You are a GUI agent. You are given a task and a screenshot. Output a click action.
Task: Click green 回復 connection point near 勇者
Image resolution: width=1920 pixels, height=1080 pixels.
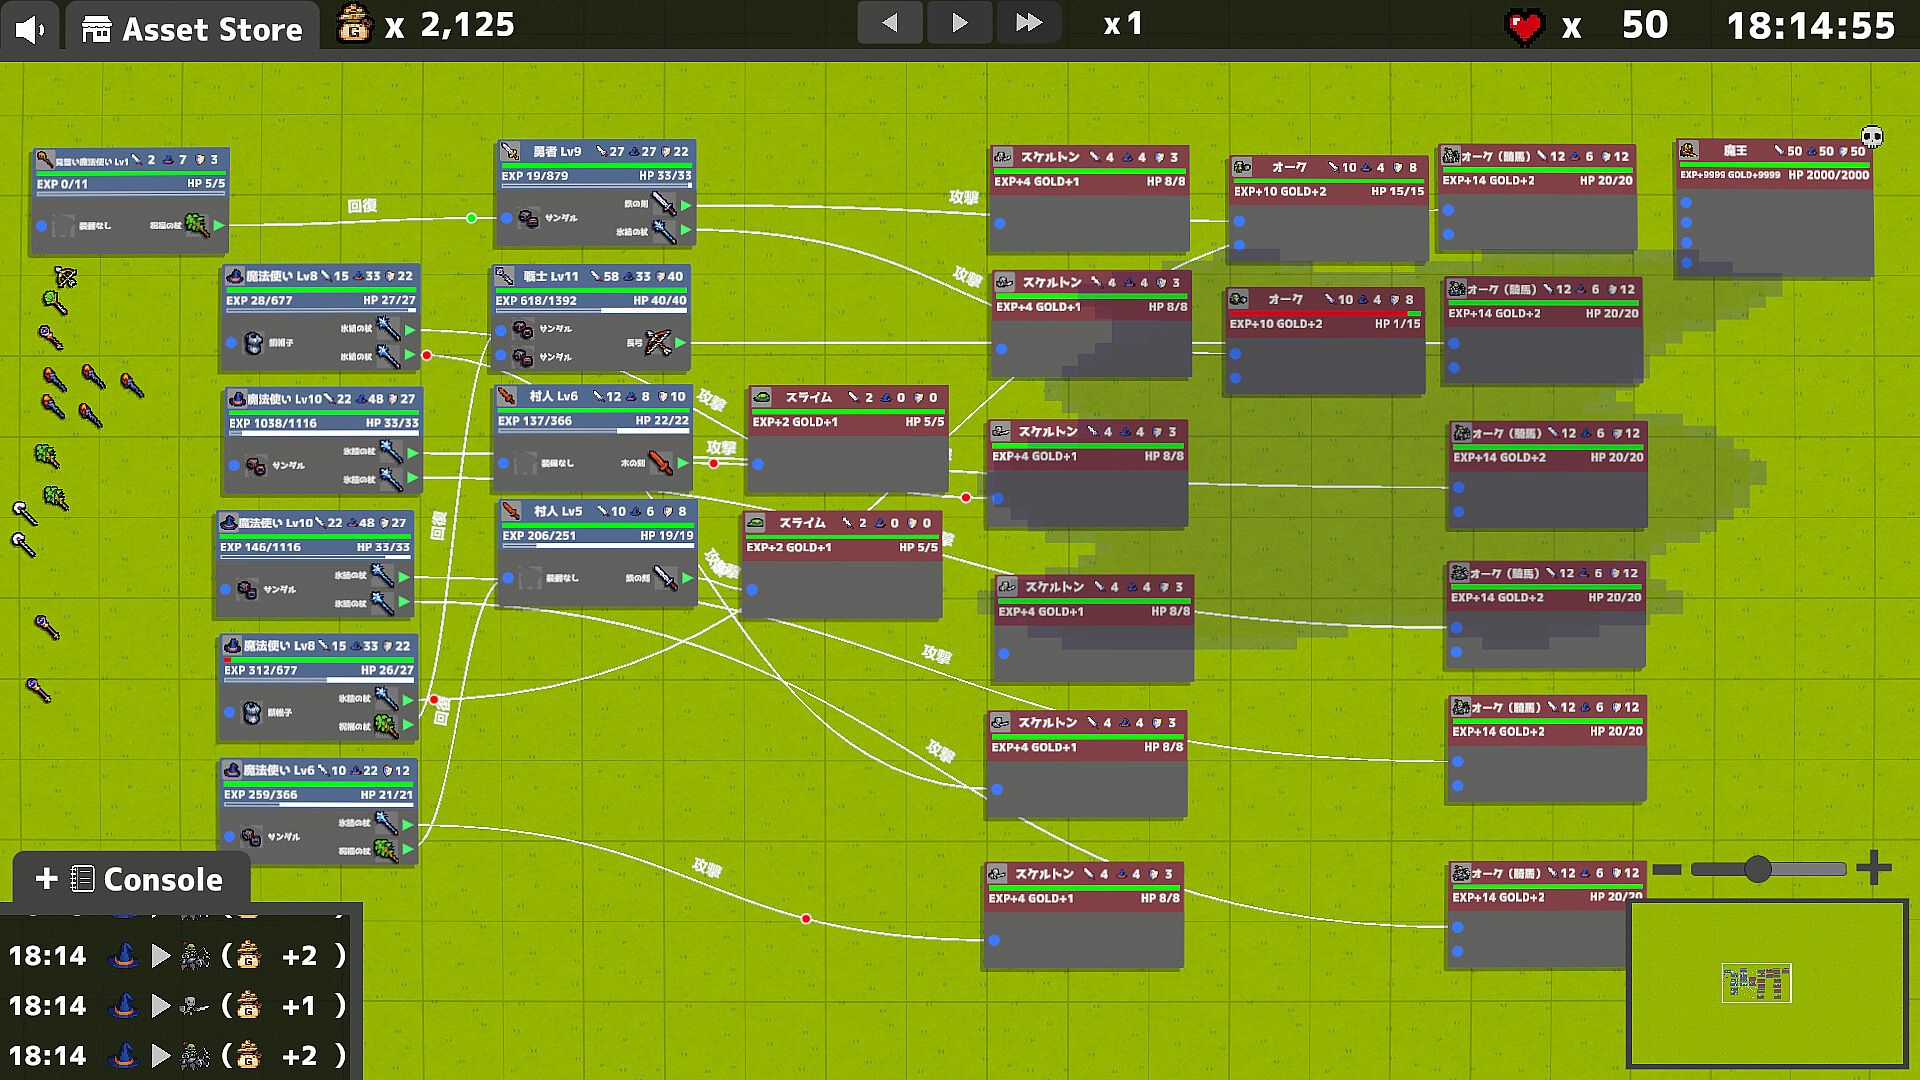tap(471, 218)
